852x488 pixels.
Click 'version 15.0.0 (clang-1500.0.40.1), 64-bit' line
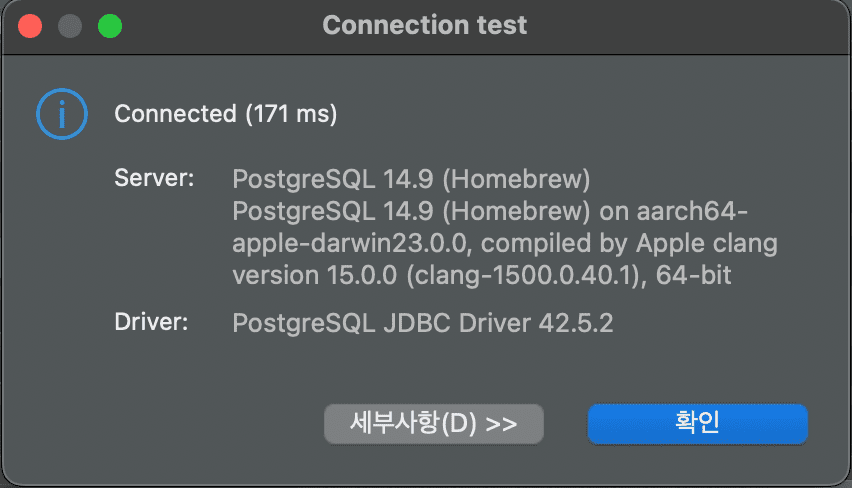click(x=481, y=275)
